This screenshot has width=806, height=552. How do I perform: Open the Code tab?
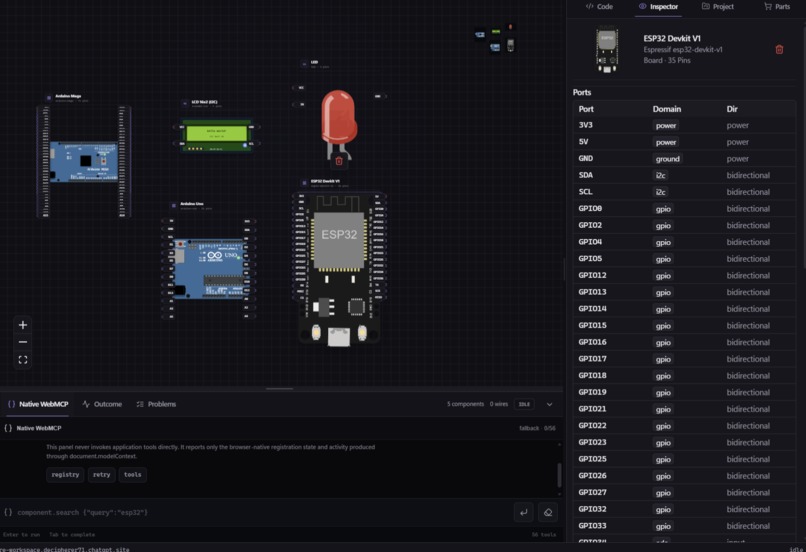[x=599, y=7]
